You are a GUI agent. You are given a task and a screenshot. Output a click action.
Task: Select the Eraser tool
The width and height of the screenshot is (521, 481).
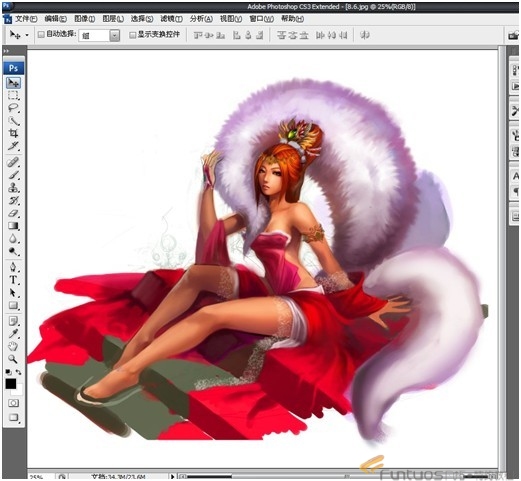pyautogui.click(x=13, y=213)
